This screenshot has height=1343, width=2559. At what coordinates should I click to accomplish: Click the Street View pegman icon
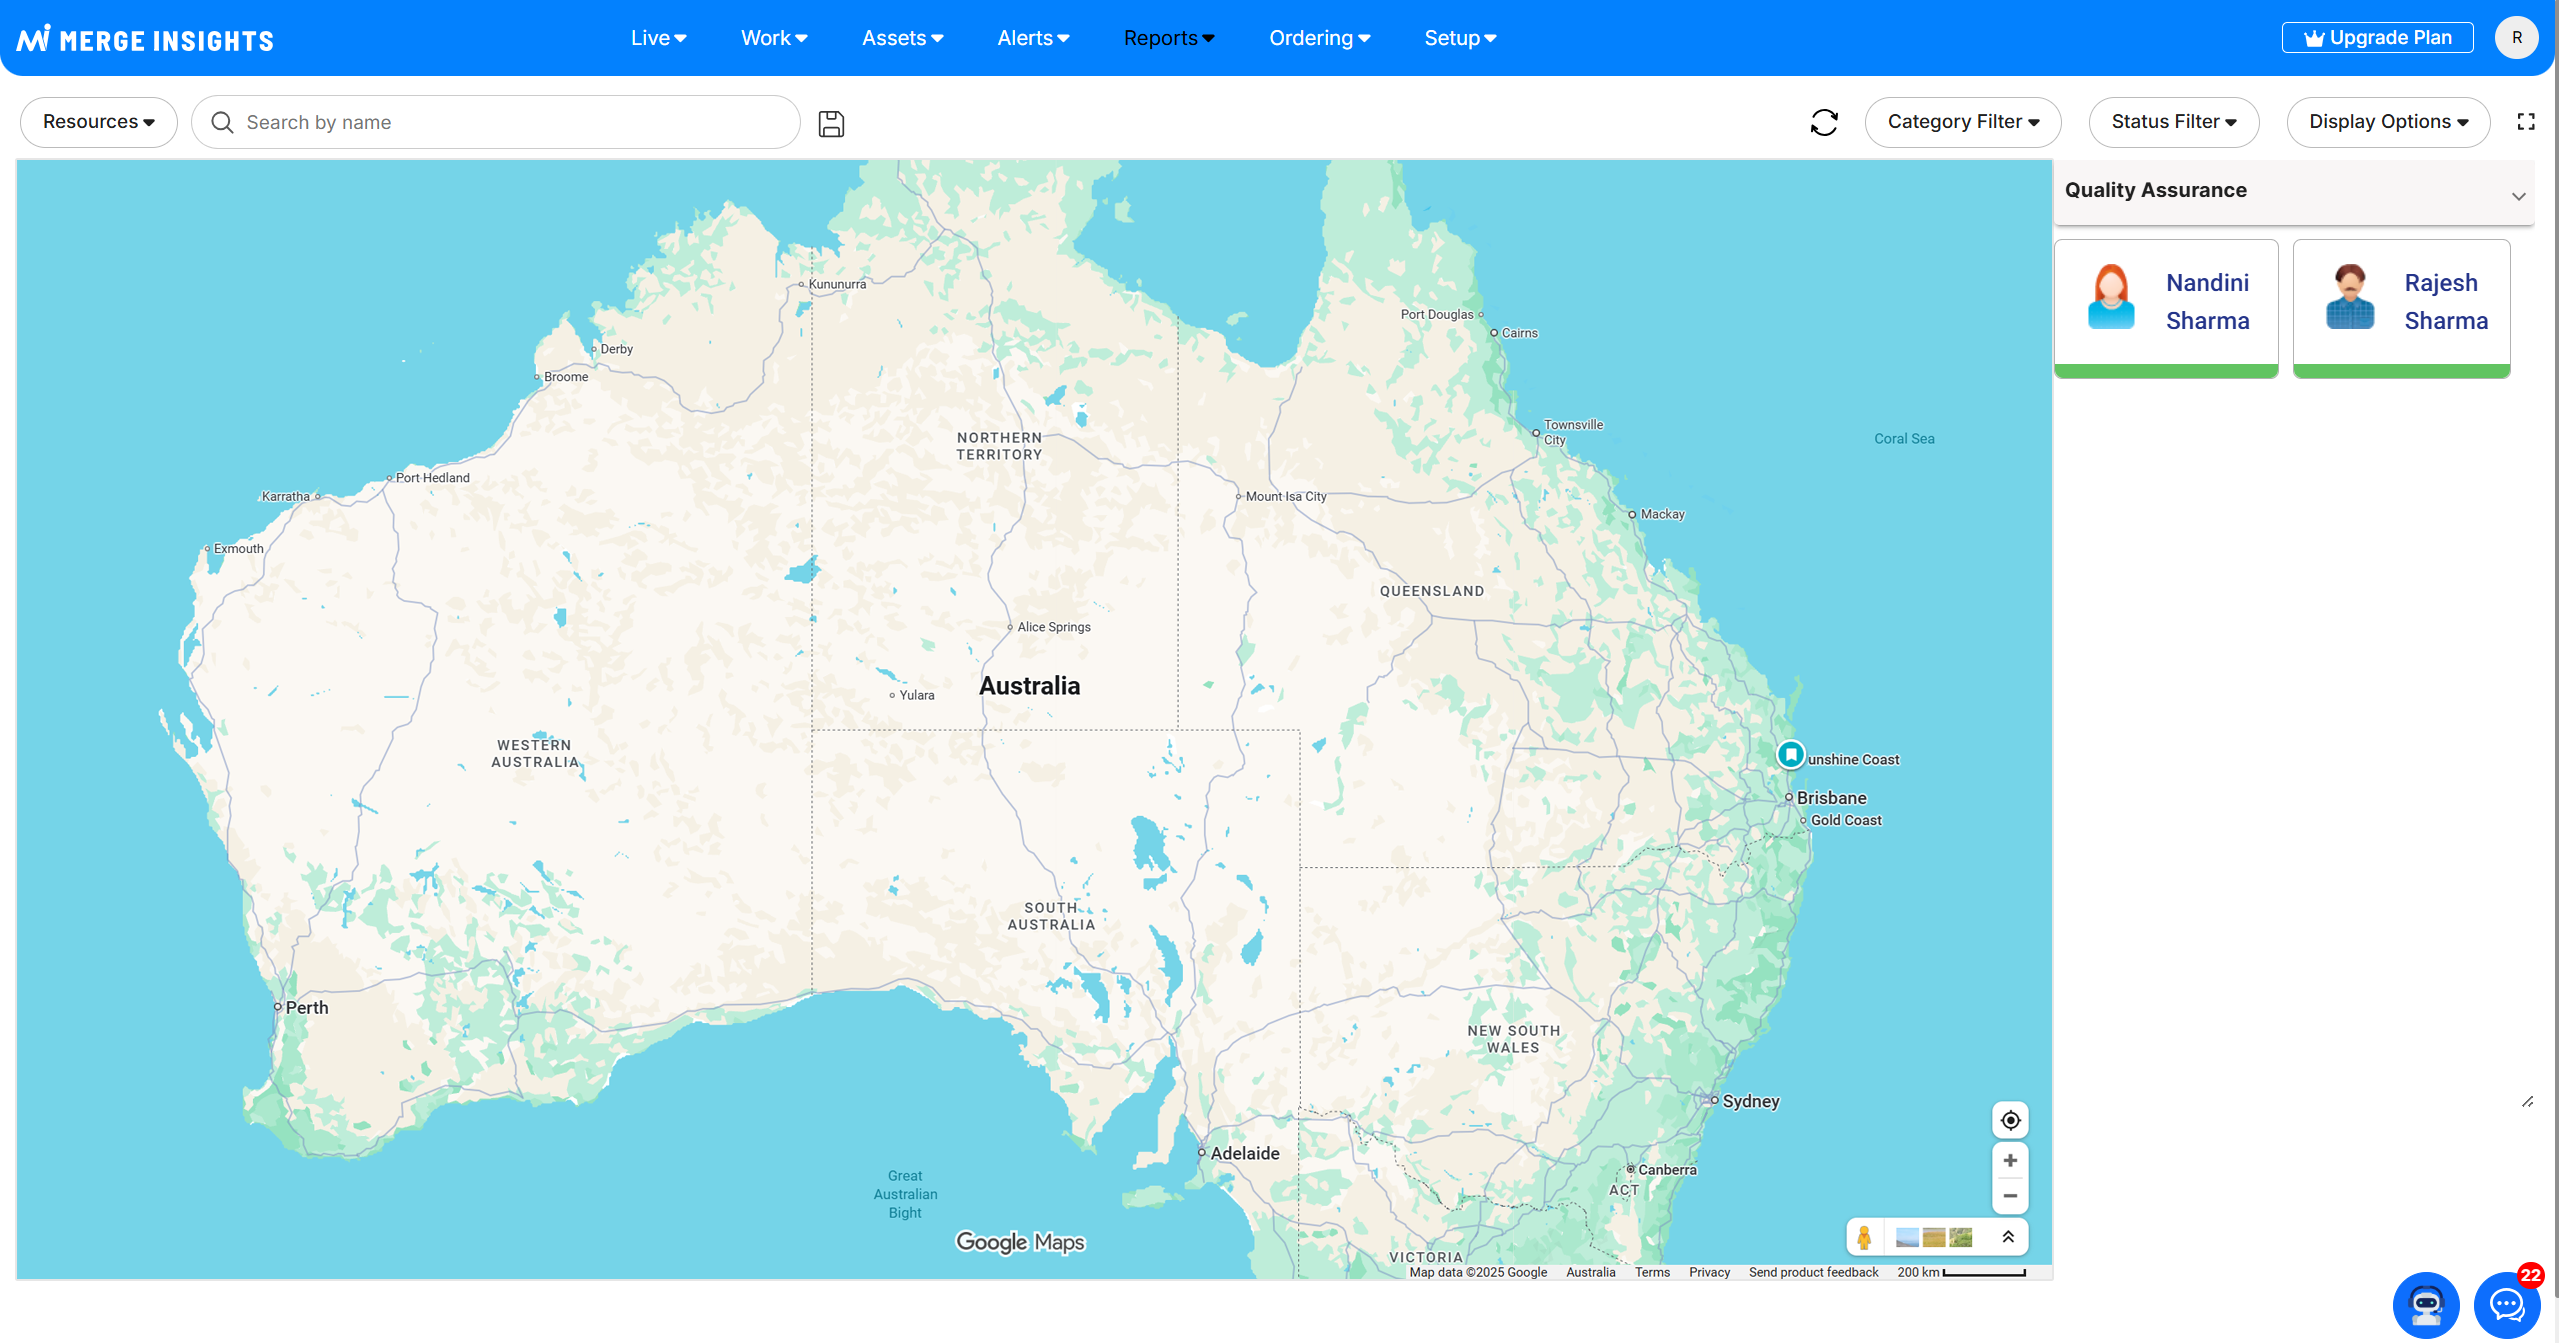click(1864, 1238)
